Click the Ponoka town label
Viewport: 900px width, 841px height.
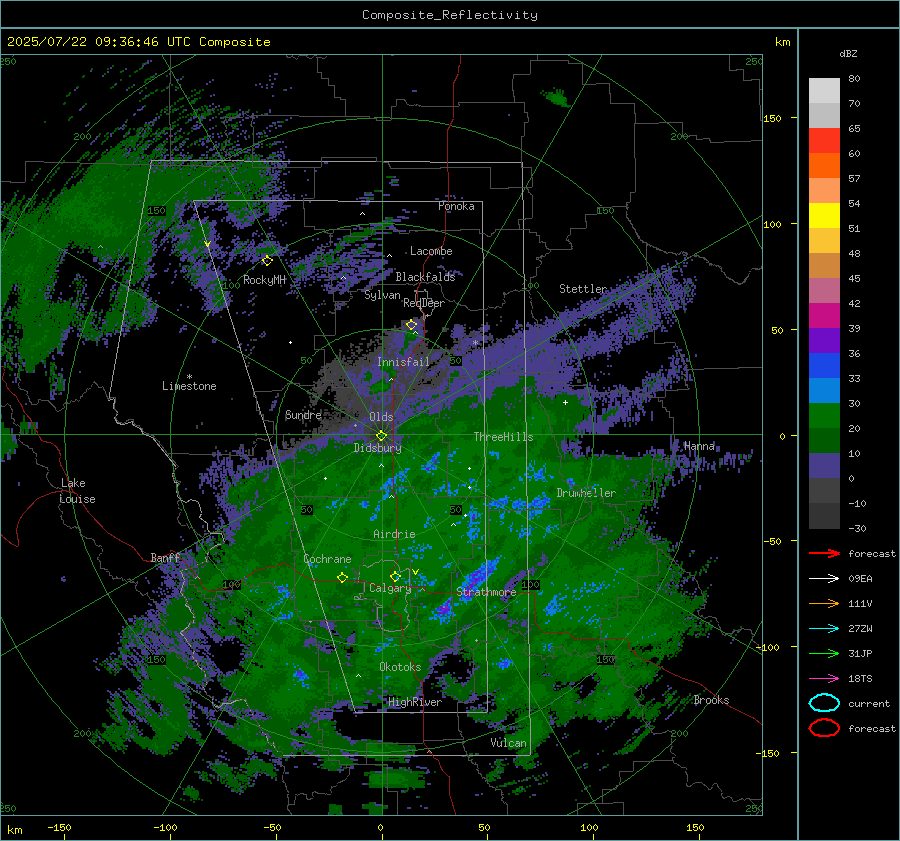tap(456, 206)
